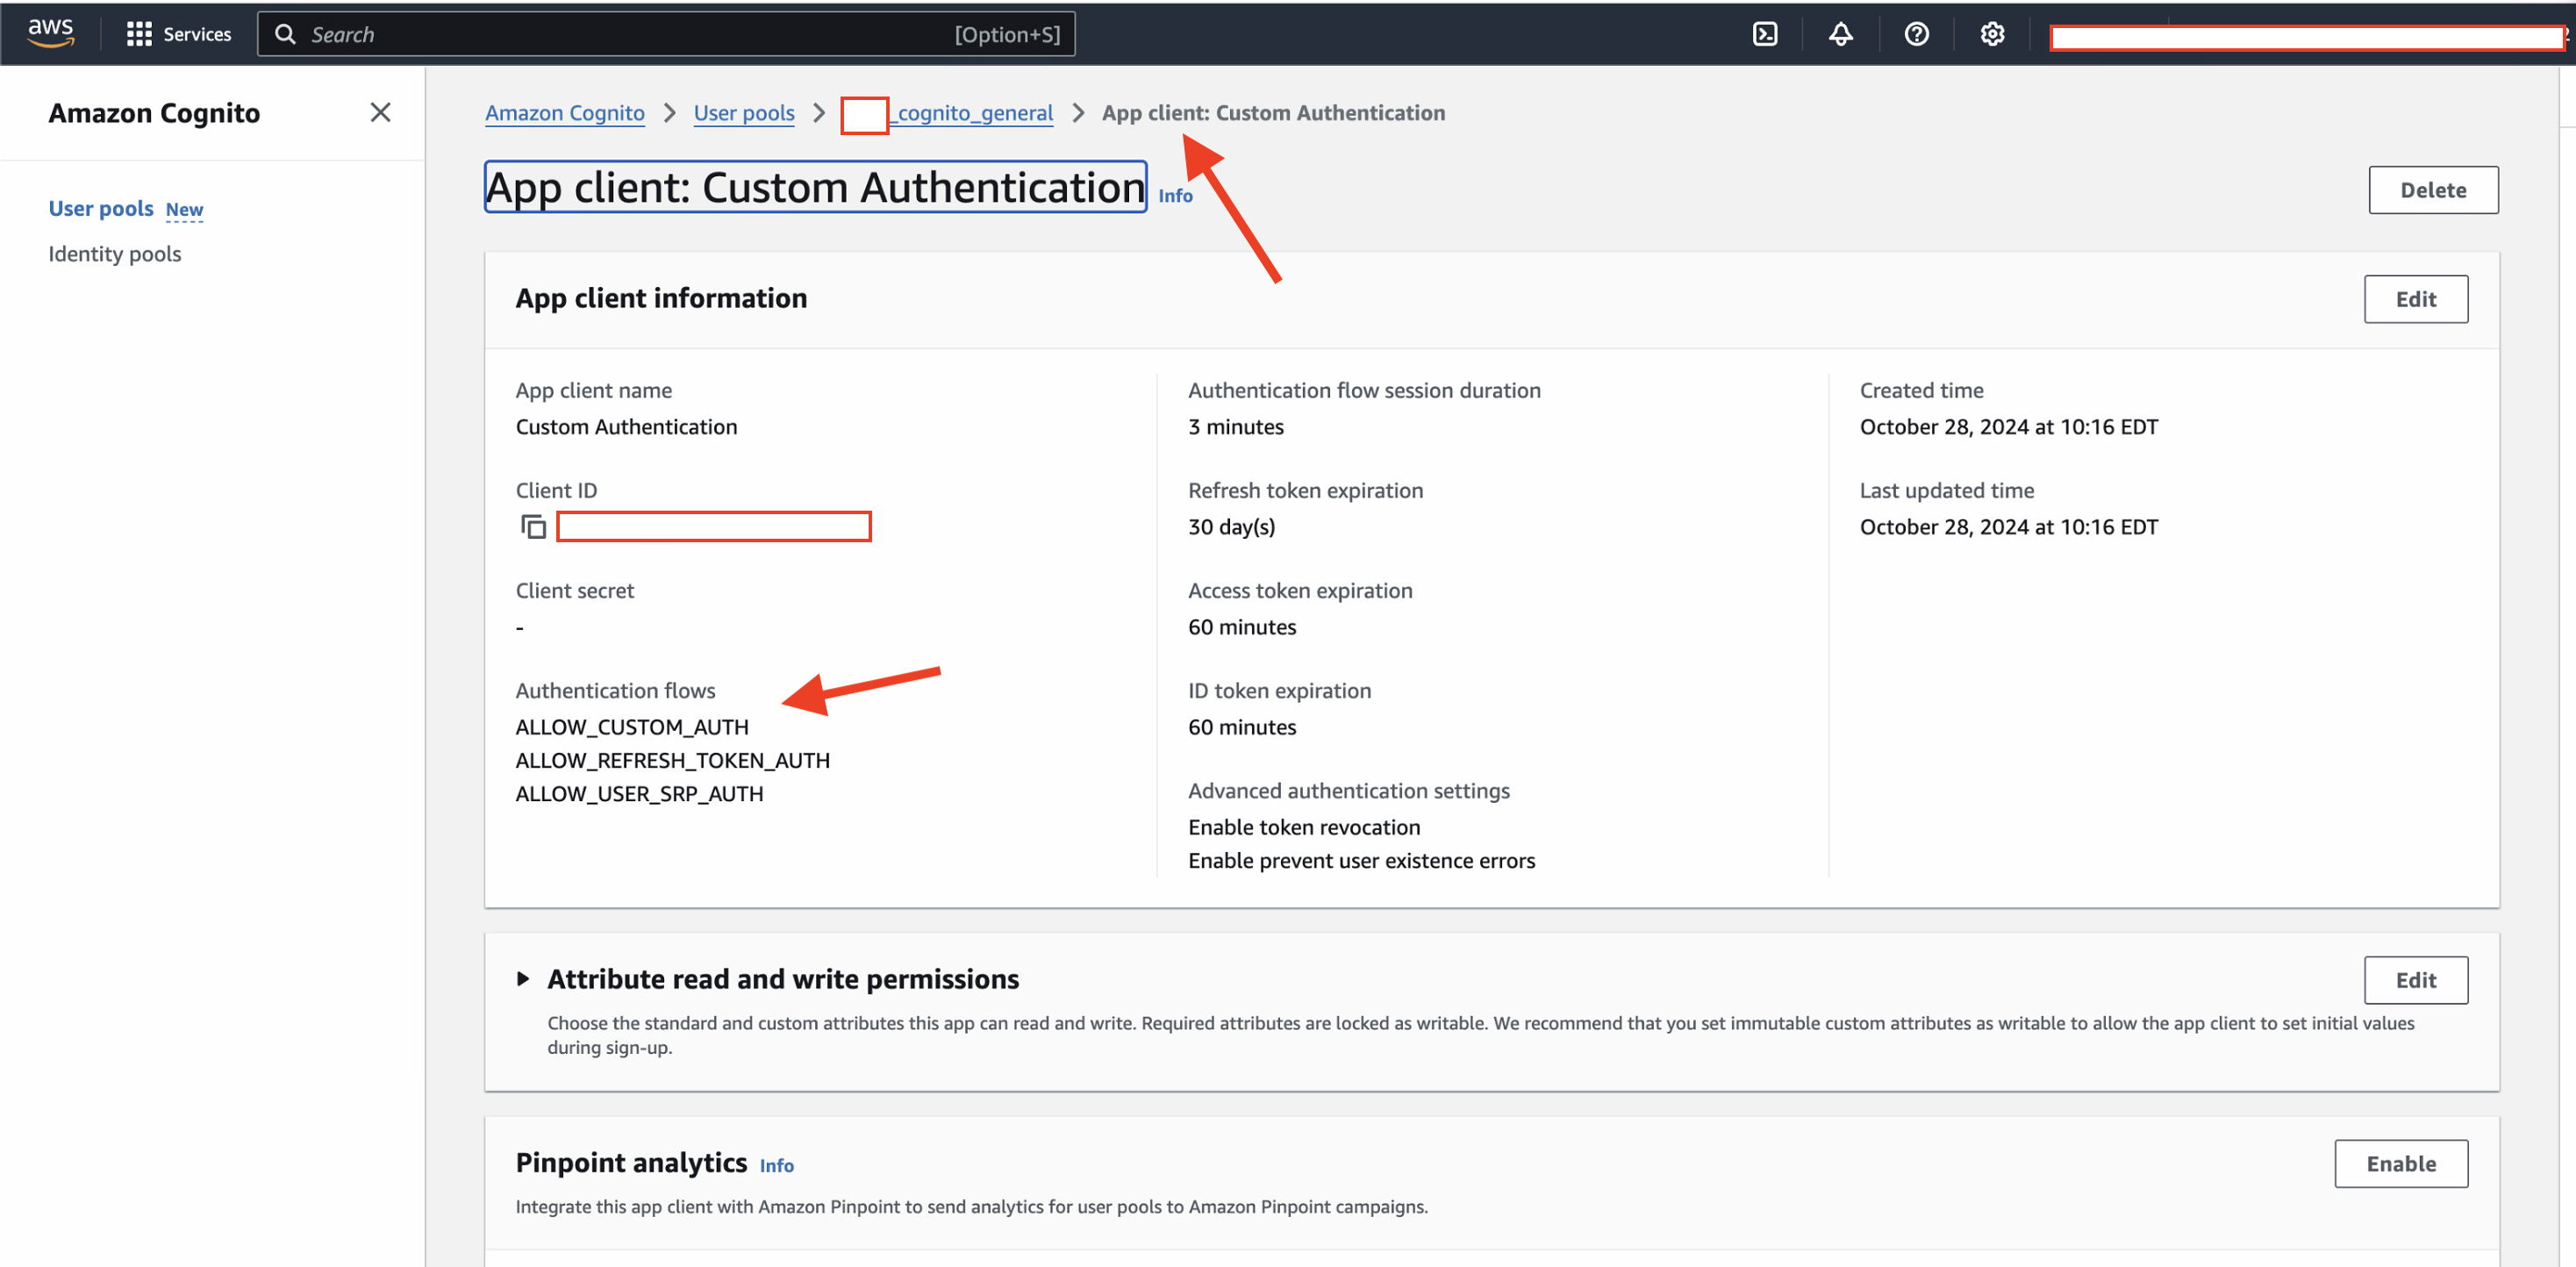Edit the App client information
Viewport: 2576px width, 1267px height.
(2415, 299)
